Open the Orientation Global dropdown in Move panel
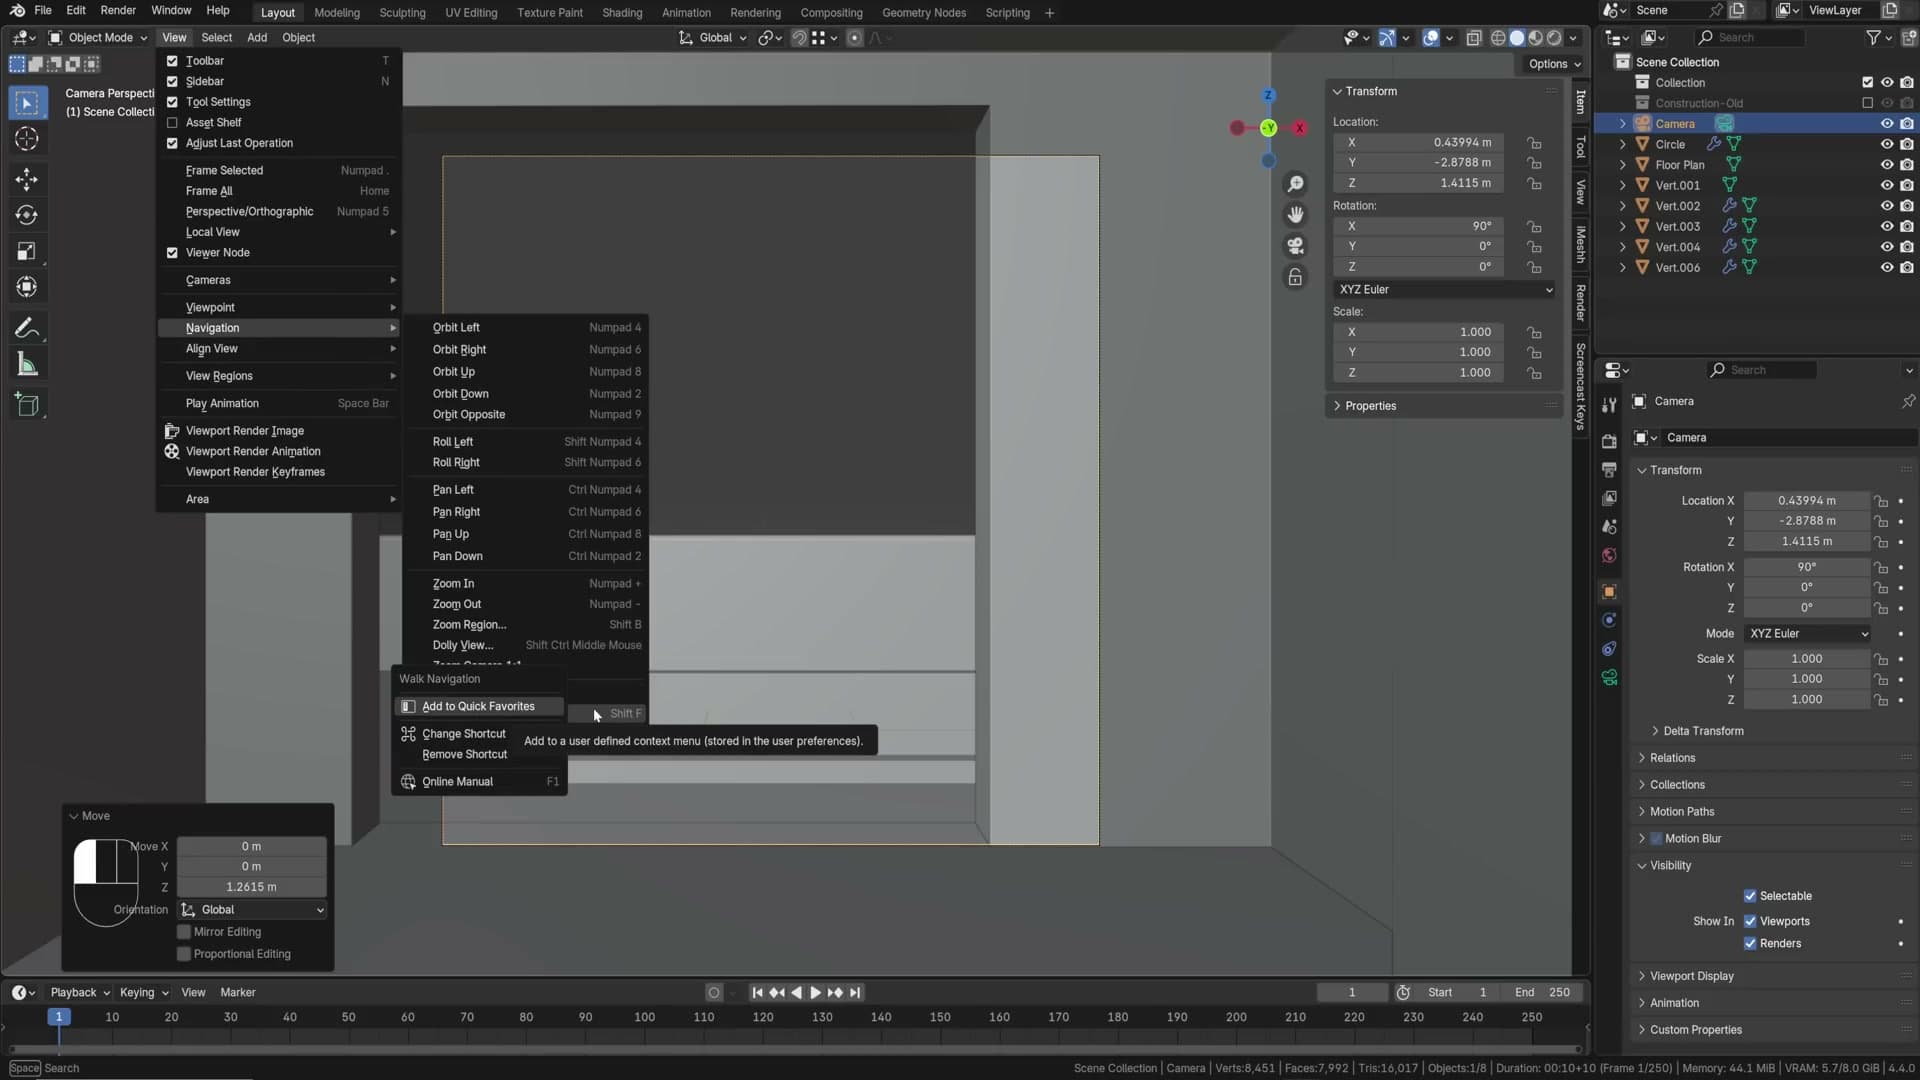This screenshot has width=1920, height=1080. [252, 910]
